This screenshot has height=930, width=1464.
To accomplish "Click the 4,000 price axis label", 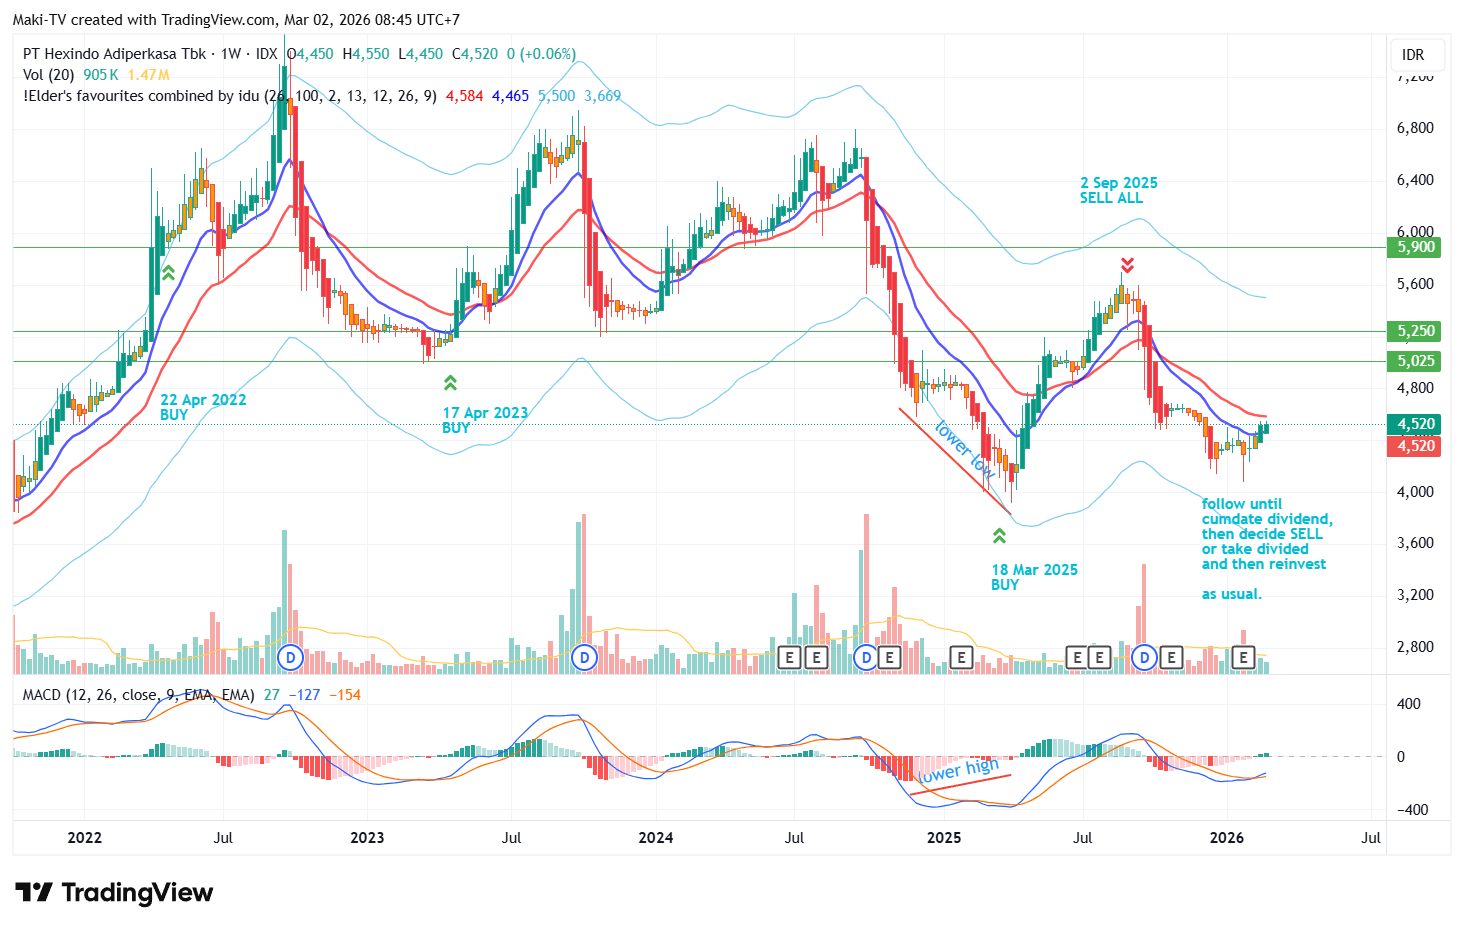I will click(1415, 492).
